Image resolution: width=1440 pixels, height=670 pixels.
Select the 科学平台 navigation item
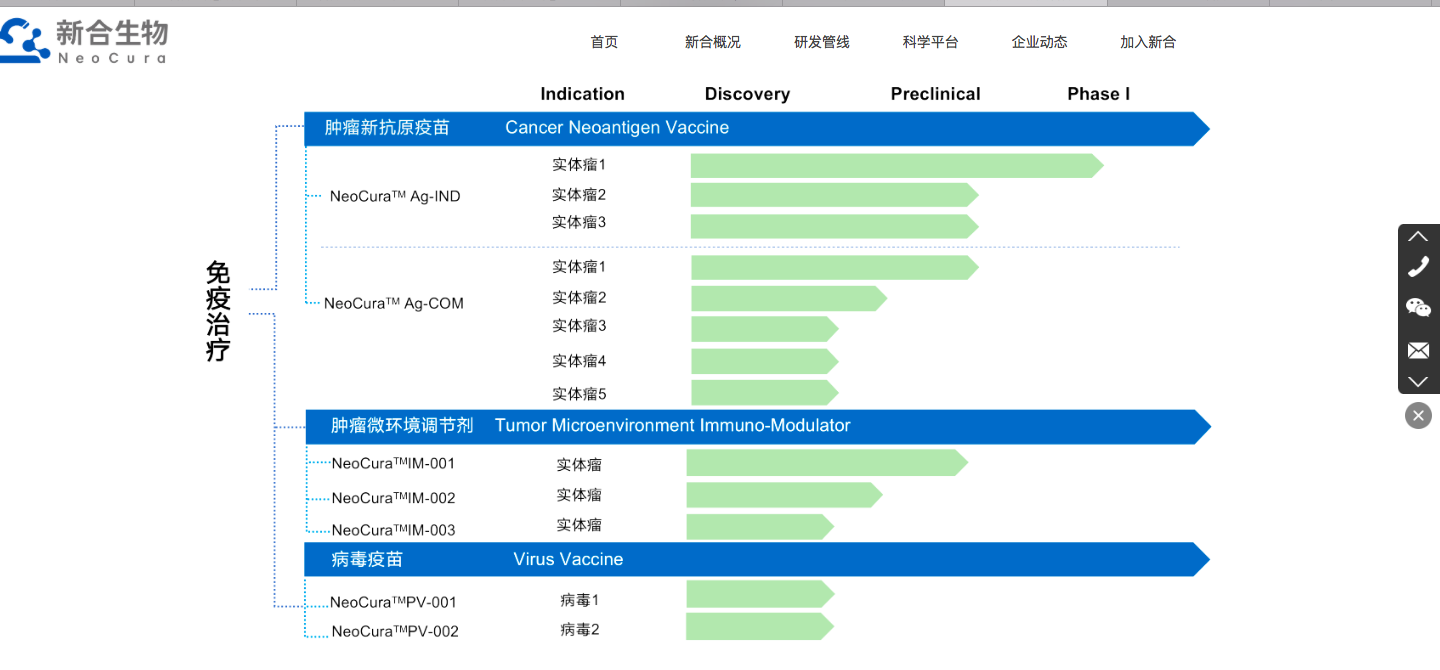tap(930, 42)
